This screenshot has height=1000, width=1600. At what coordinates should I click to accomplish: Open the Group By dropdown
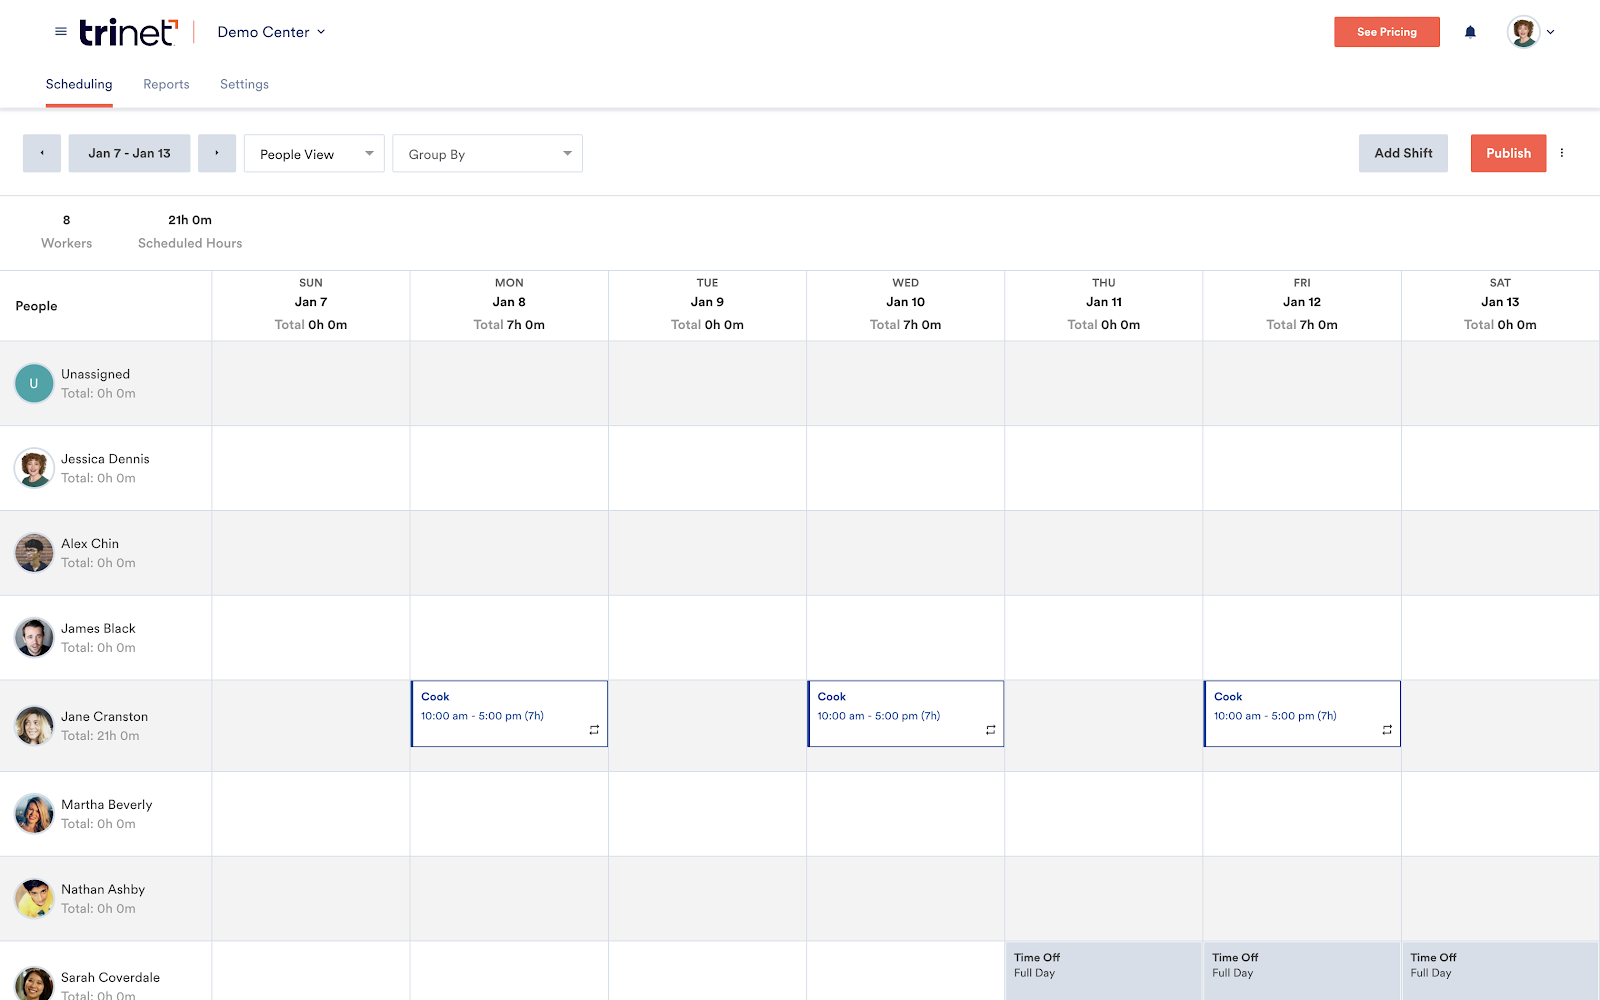point(488,153)
